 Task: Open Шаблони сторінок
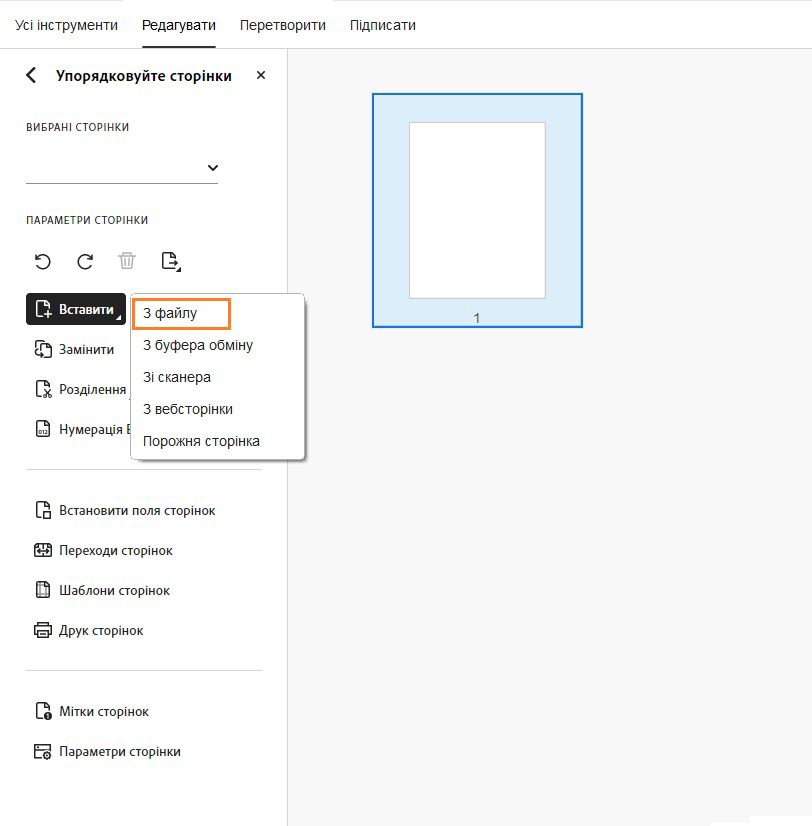pos(102,591)
